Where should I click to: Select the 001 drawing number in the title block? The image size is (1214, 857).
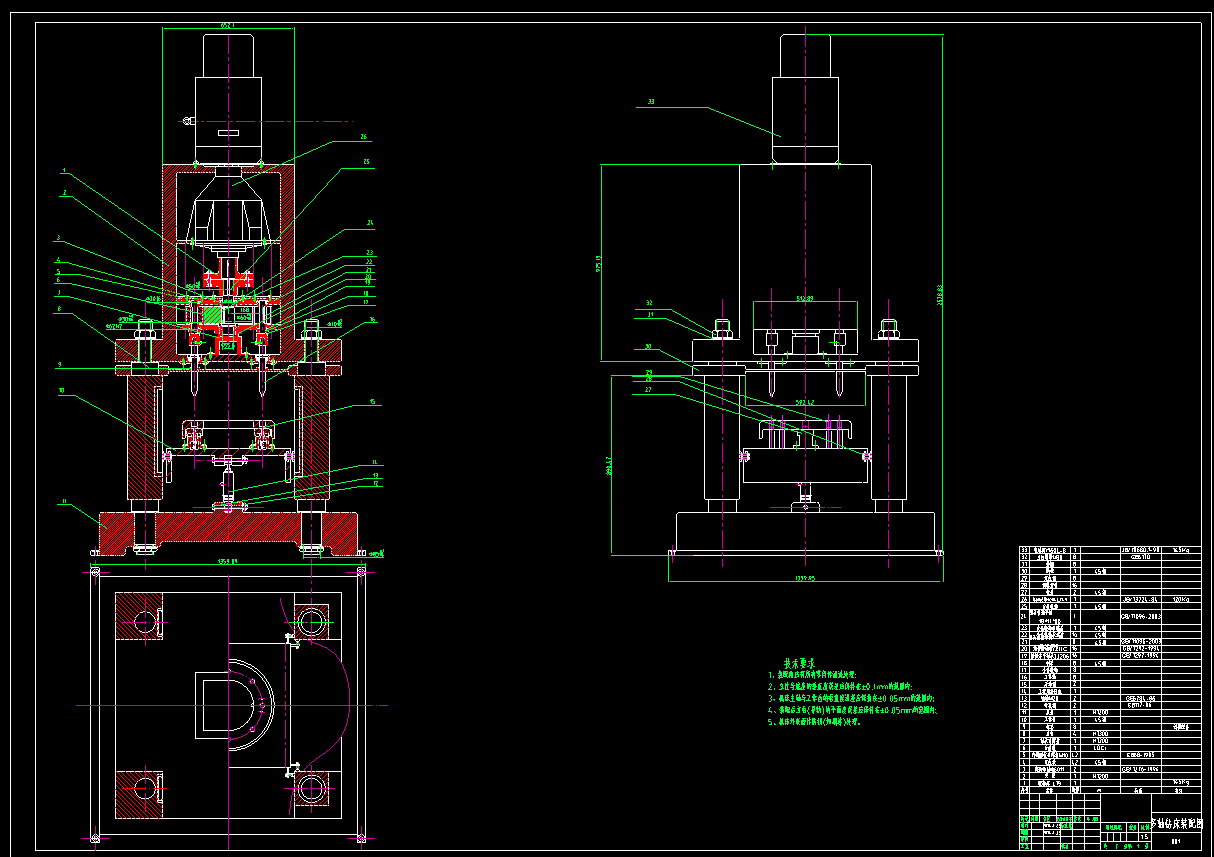point(1176,841)
